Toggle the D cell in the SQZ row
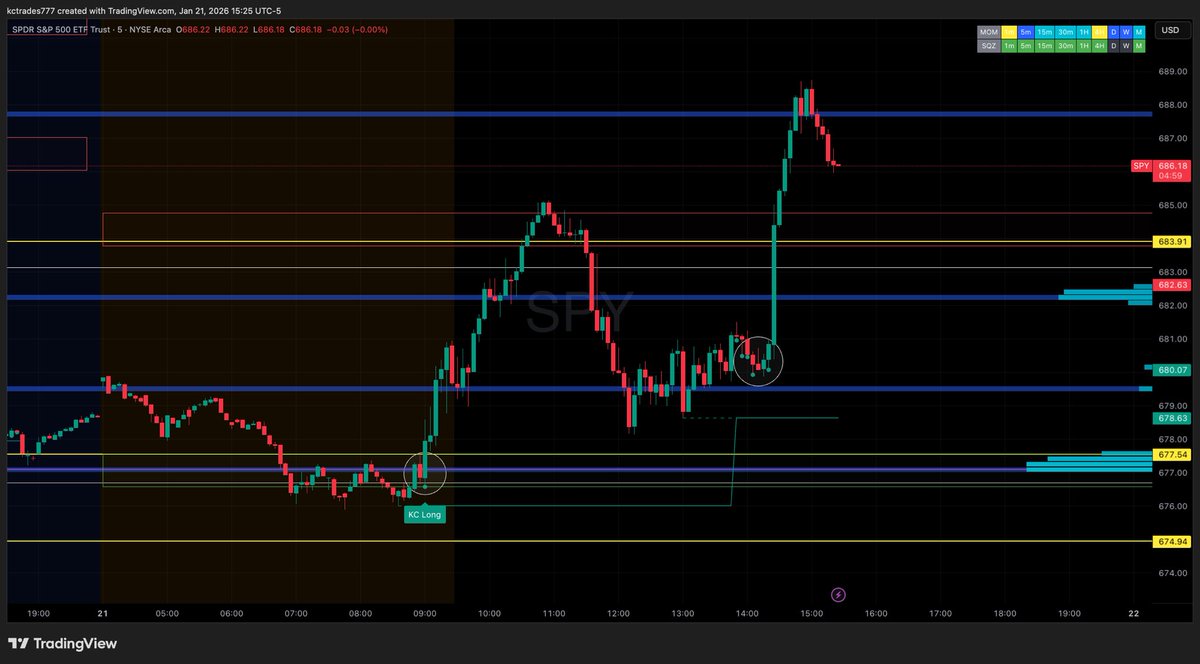The width and height of the screenshot is (1200, 664). pyautogui.click(x=1113, y=45)
